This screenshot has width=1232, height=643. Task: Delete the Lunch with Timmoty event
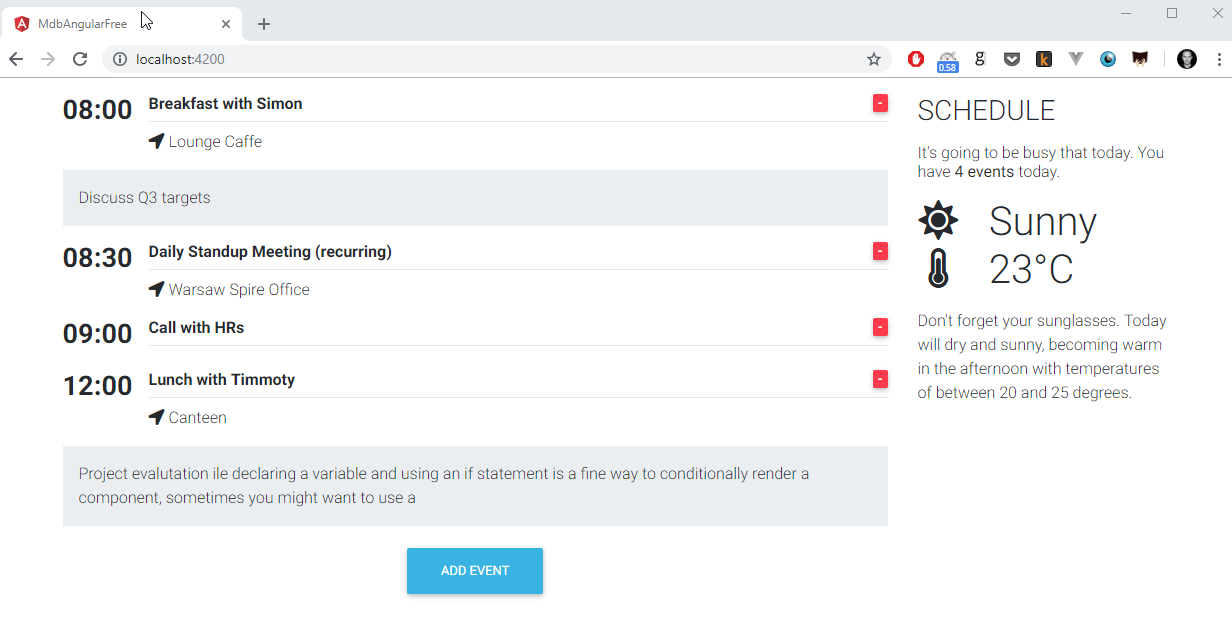click(880, 379)
